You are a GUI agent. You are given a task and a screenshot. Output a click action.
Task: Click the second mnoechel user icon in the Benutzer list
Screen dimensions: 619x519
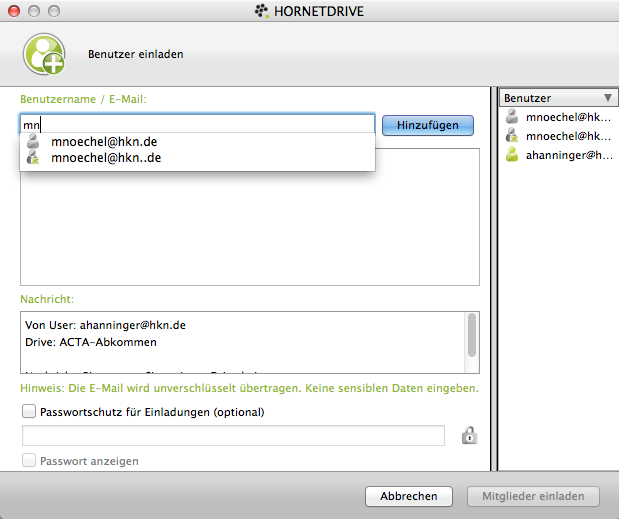click(512, 136)
